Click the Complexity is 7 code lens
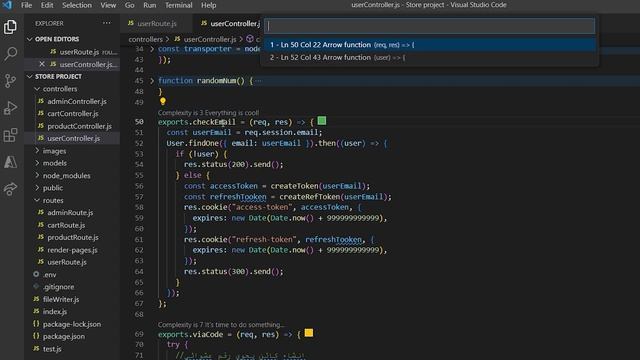Viewport: 640px width, 360px height. (221, 324)
